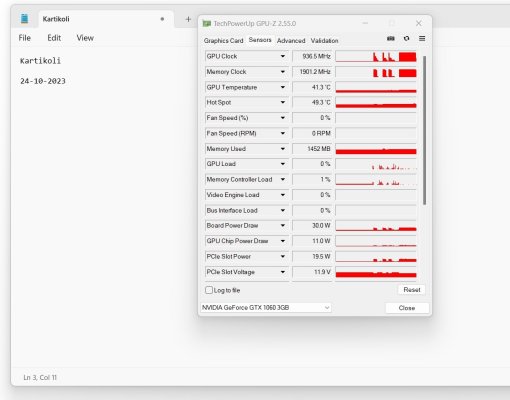Expand the Board Power Draw dropdown

point(283,226)
